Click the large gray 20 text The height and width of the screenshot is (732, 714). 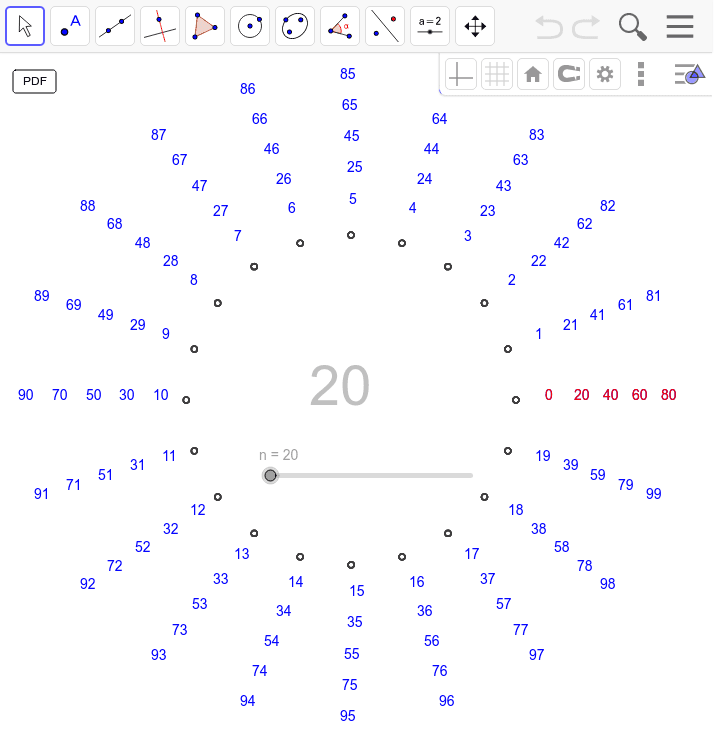tap(339, 386)
